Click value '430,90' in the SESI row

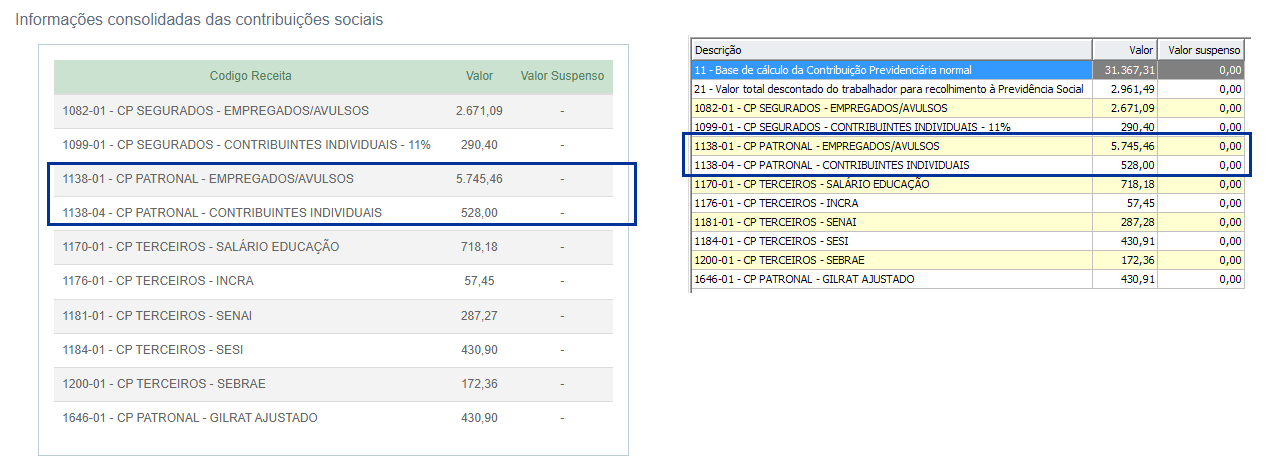(479, 350)
